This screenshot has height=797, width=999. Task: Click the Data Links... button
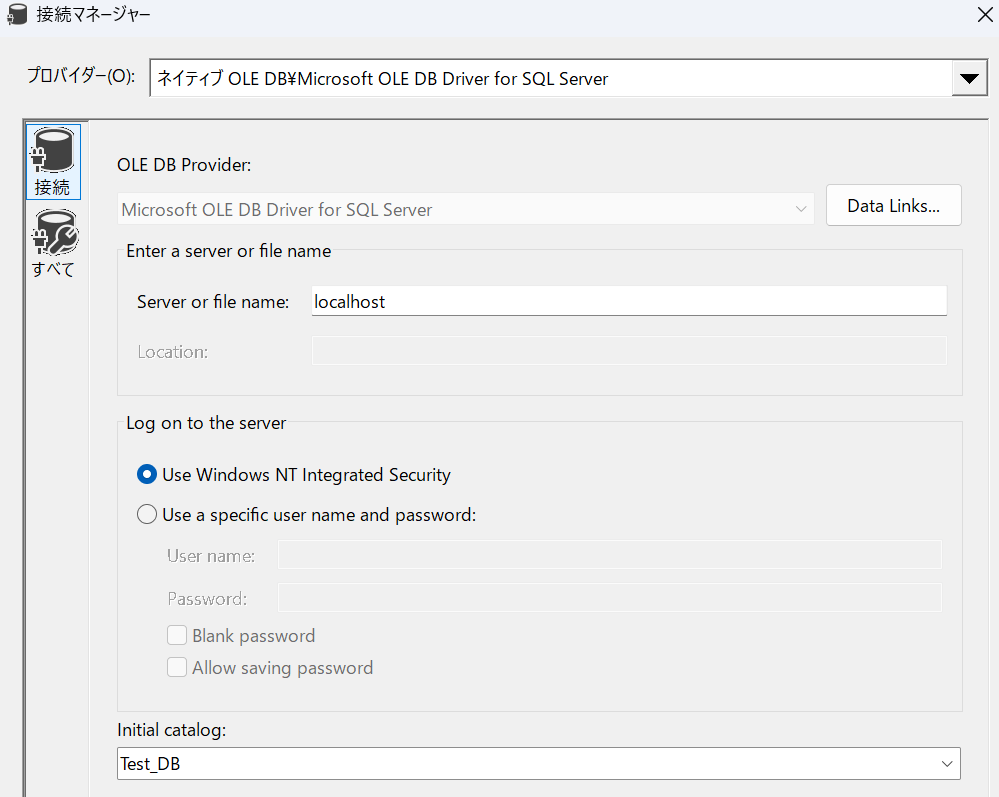point(893,205)
